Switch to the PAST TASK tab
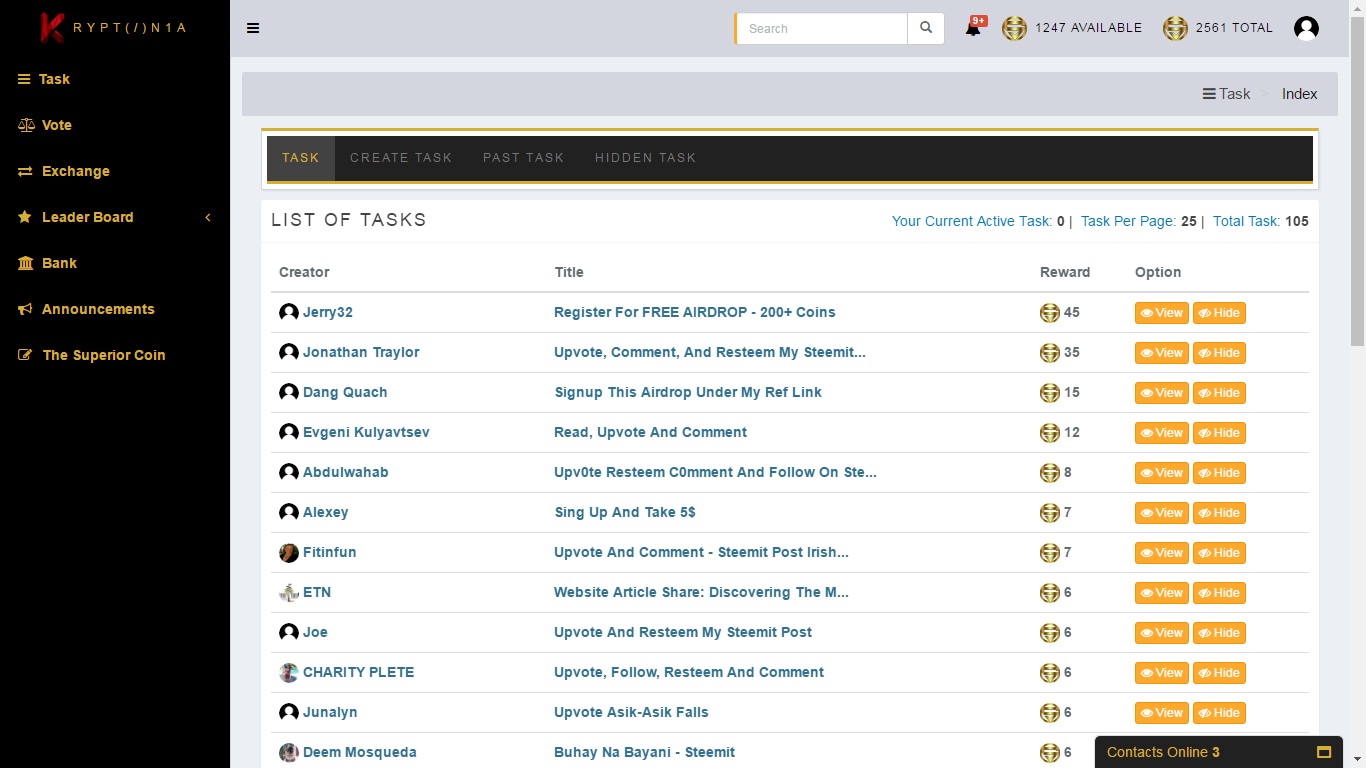This screenshot has width=1366, height=768. [524, 158]
